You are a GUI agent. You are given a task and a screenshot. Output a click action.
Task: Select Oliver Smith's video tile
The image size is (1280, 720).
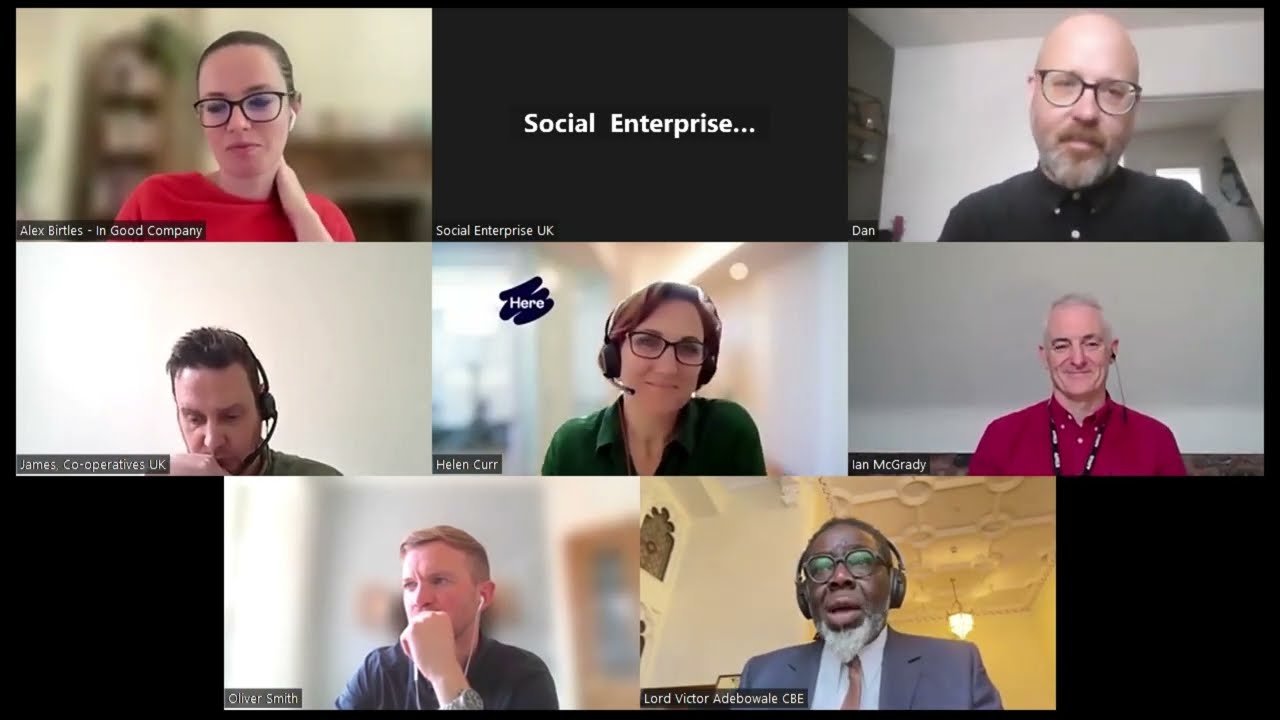click(432, 593)
